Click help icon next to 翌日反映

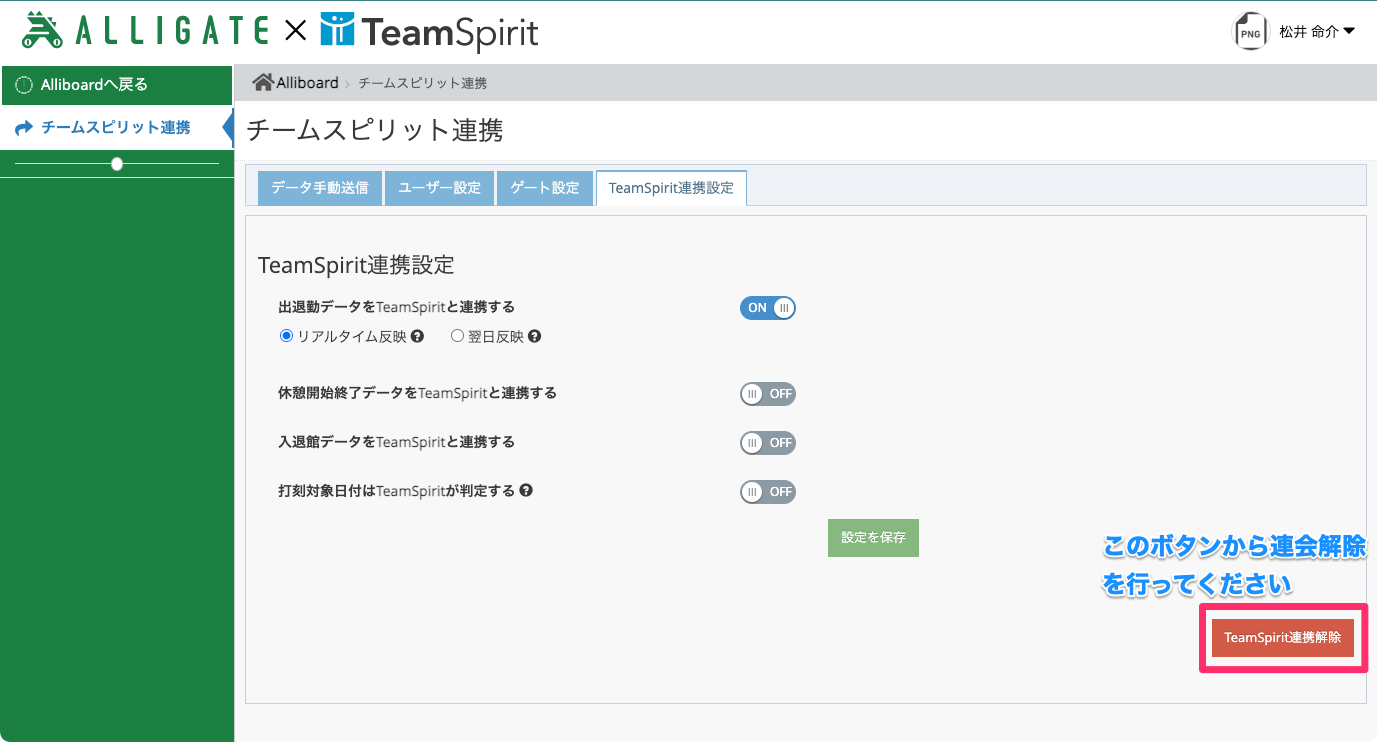tap(534, 337)
